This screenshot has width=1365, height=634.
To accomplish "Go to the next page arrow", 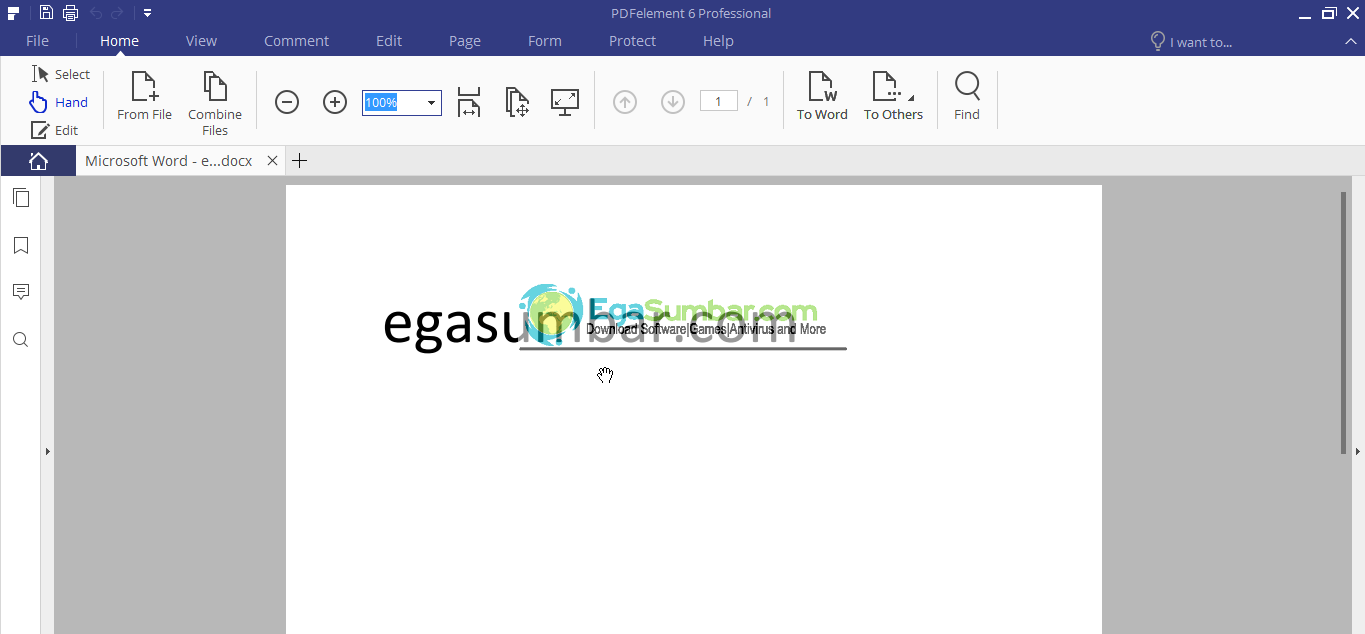I will pyautogui.click(x=673, y=102).
